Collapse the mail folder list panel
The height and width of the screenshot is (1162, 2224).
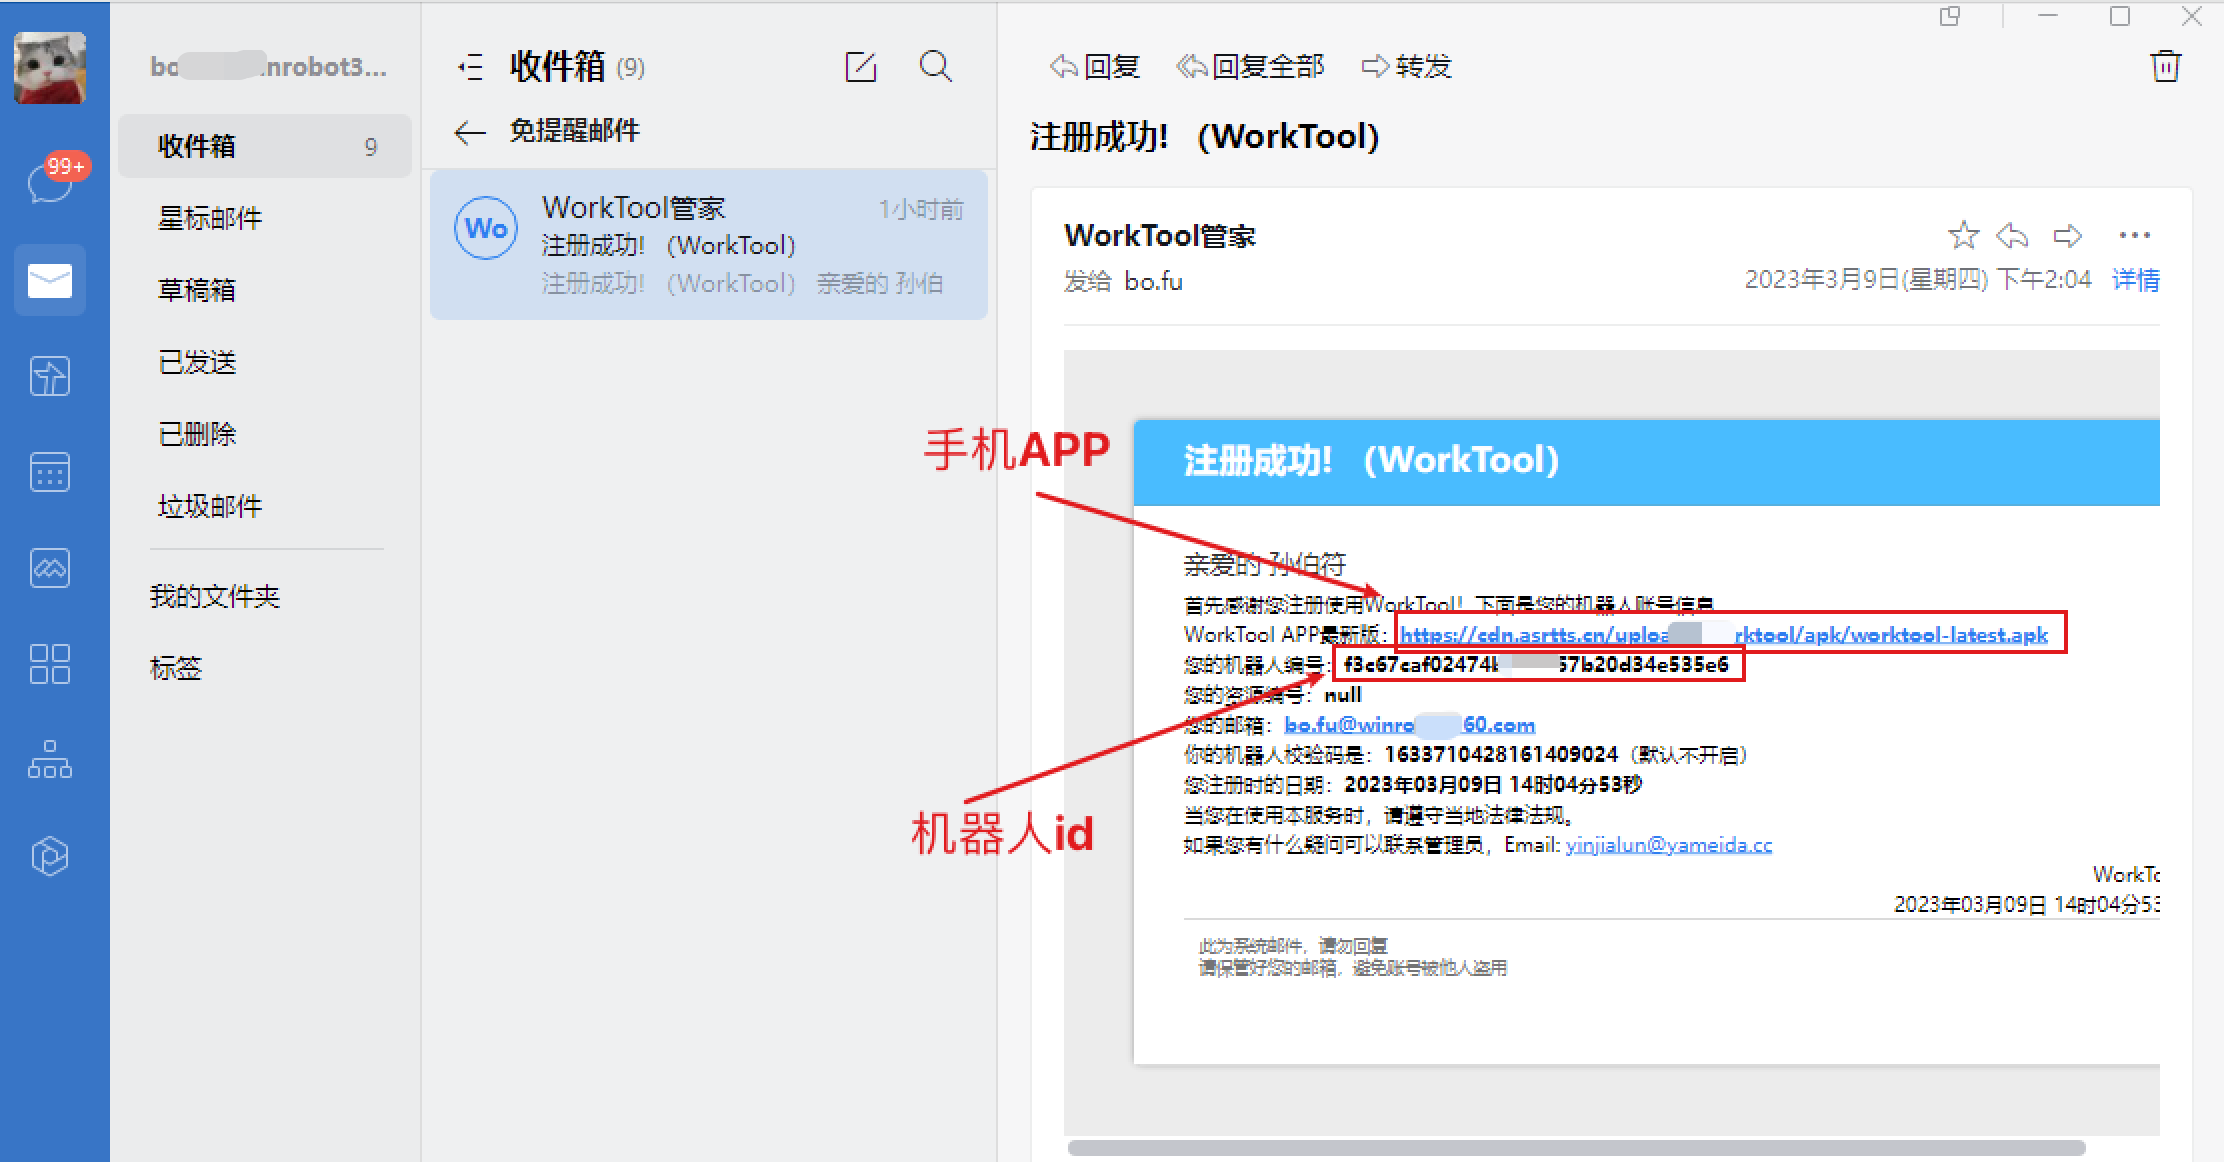click(470, 67)
